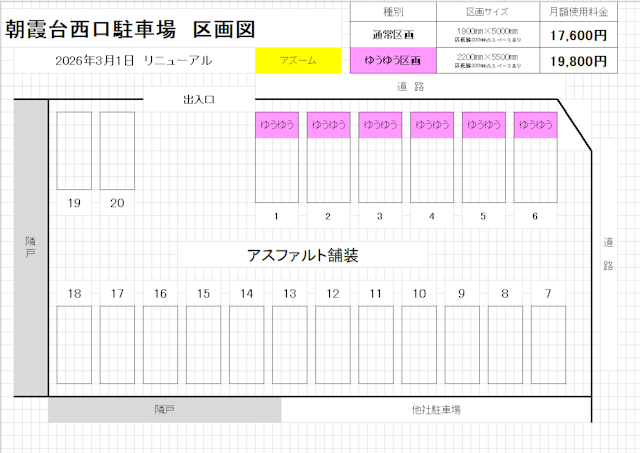Select the pink ゆうゆう label above space 6

click(x=535, y=125)
